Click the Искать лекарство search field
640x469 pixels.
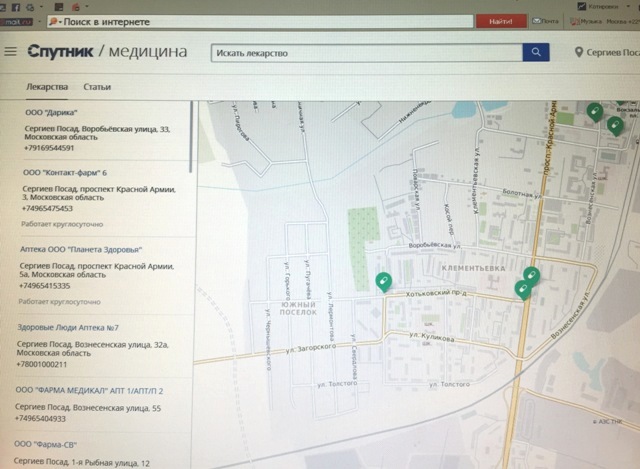[x=367, y=53]
